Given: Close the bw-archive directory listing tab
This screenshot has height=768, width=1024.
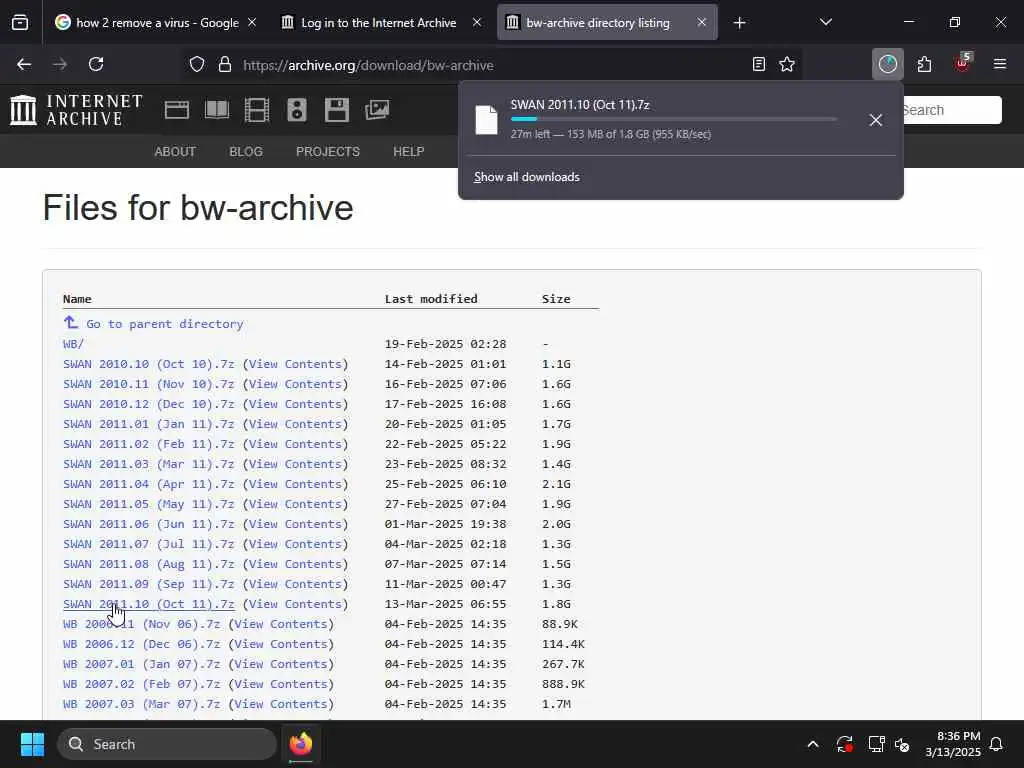Looking at the screenshot, I should click(x=701, y=23).
